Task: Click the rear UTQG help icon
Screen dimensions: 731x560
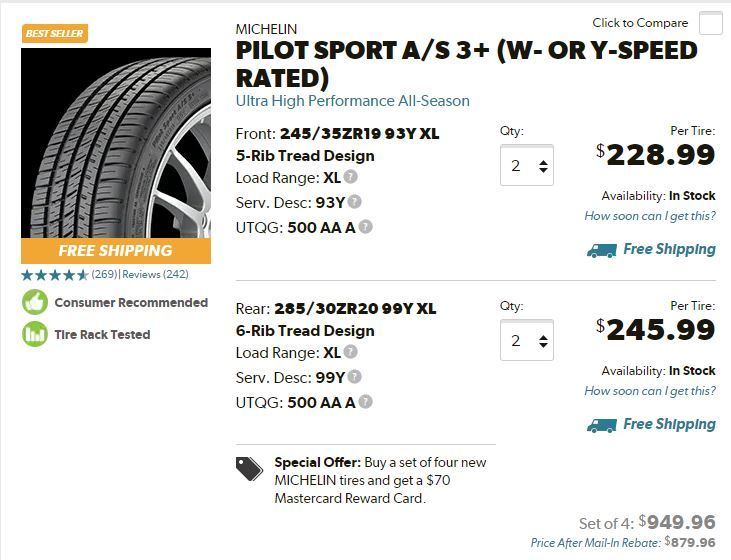Action: [366, 402]
